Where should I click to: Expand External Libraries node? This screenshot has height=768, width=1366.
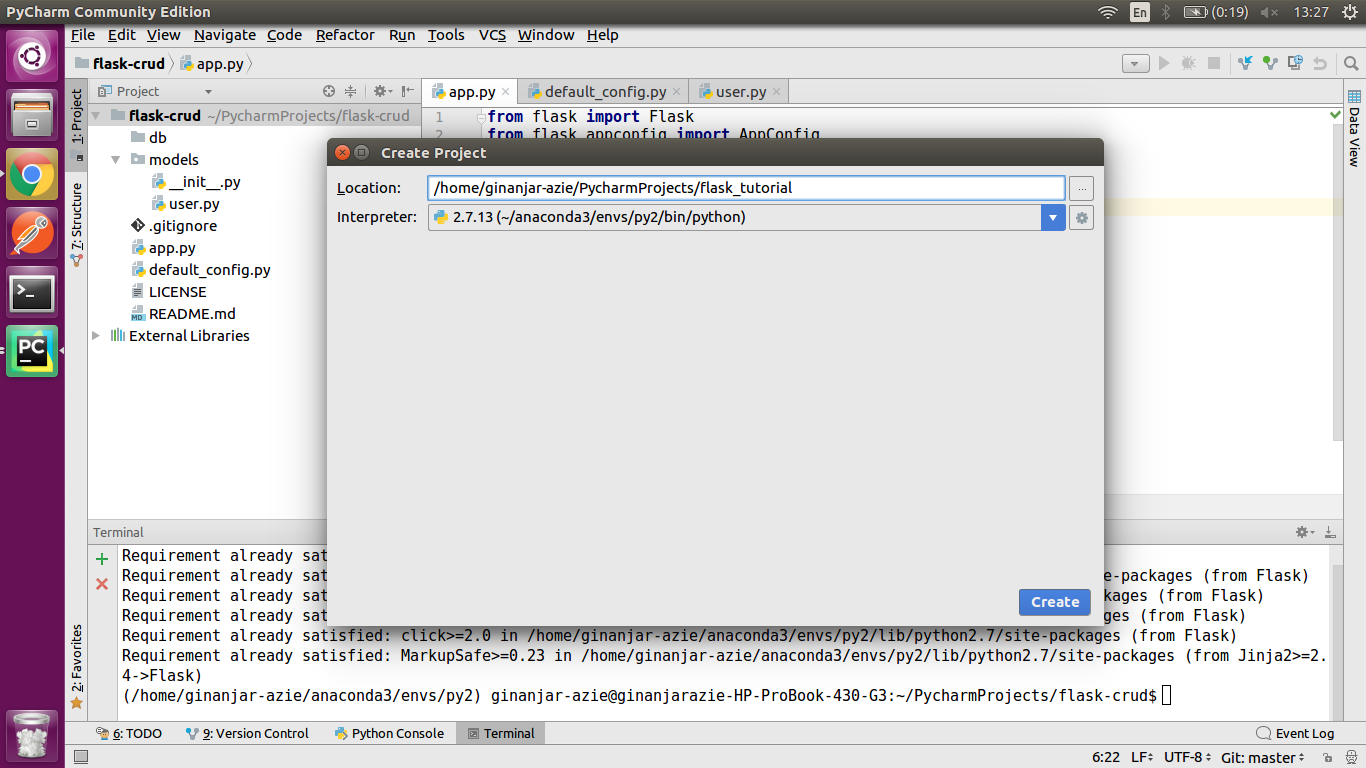[x=96, y=335]
